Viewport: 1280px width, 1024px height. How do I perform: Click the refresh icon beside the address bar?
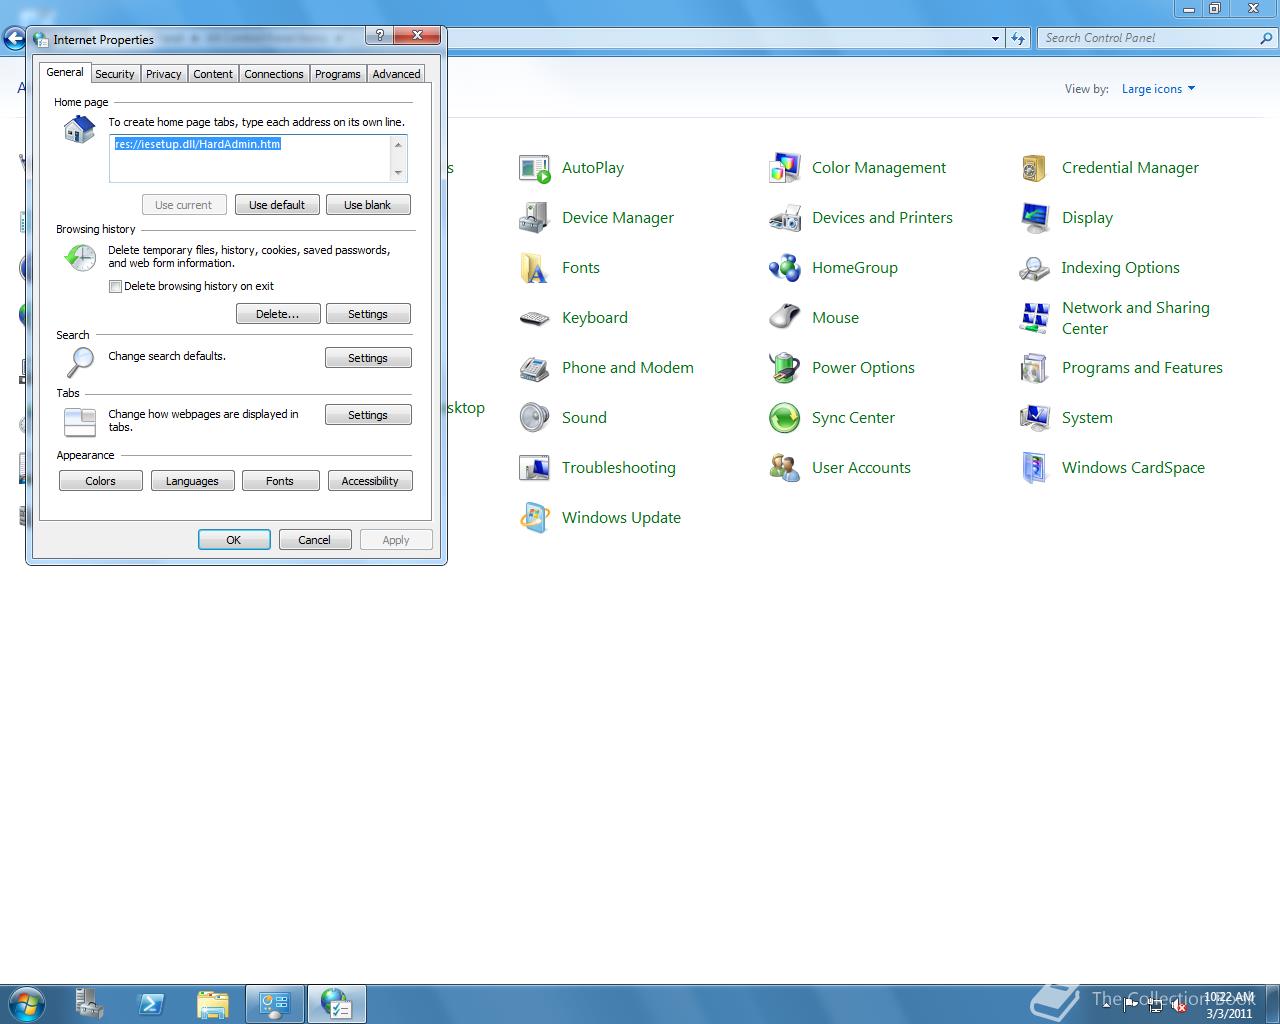(1018, 38)
